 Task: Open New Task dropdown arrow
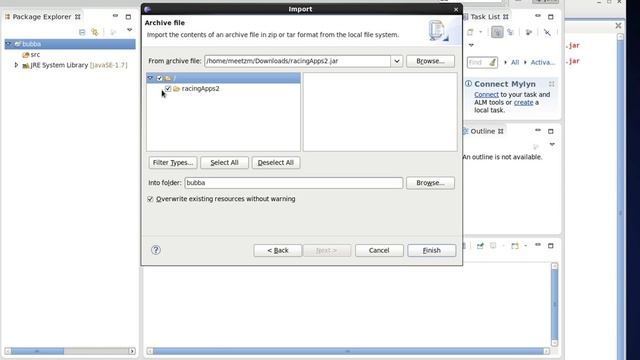coord(480,32)
